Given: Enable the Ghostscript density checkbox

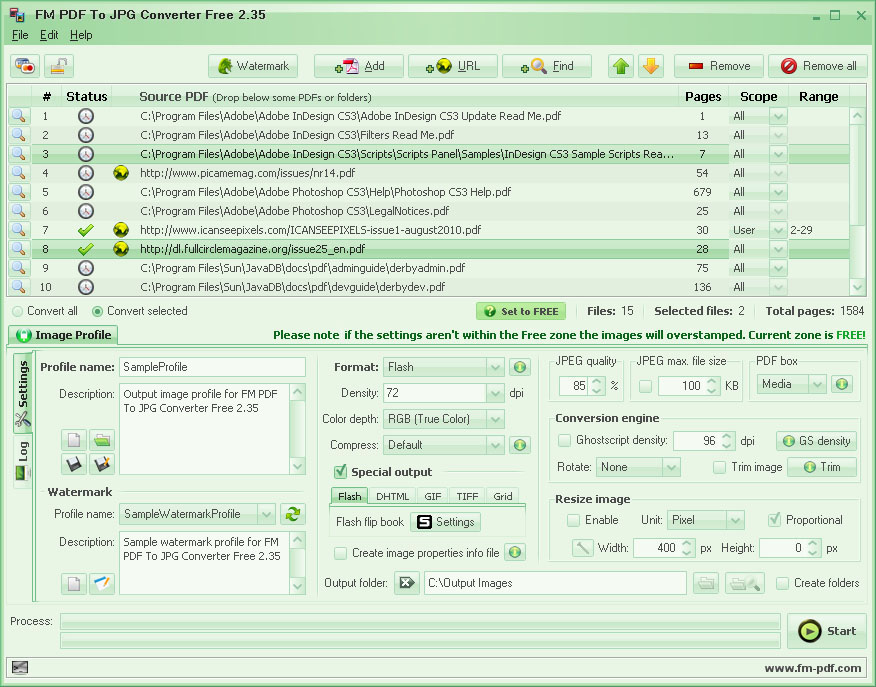Looking at the screenshot, I should pyautogui.click(x=565, y=440).
